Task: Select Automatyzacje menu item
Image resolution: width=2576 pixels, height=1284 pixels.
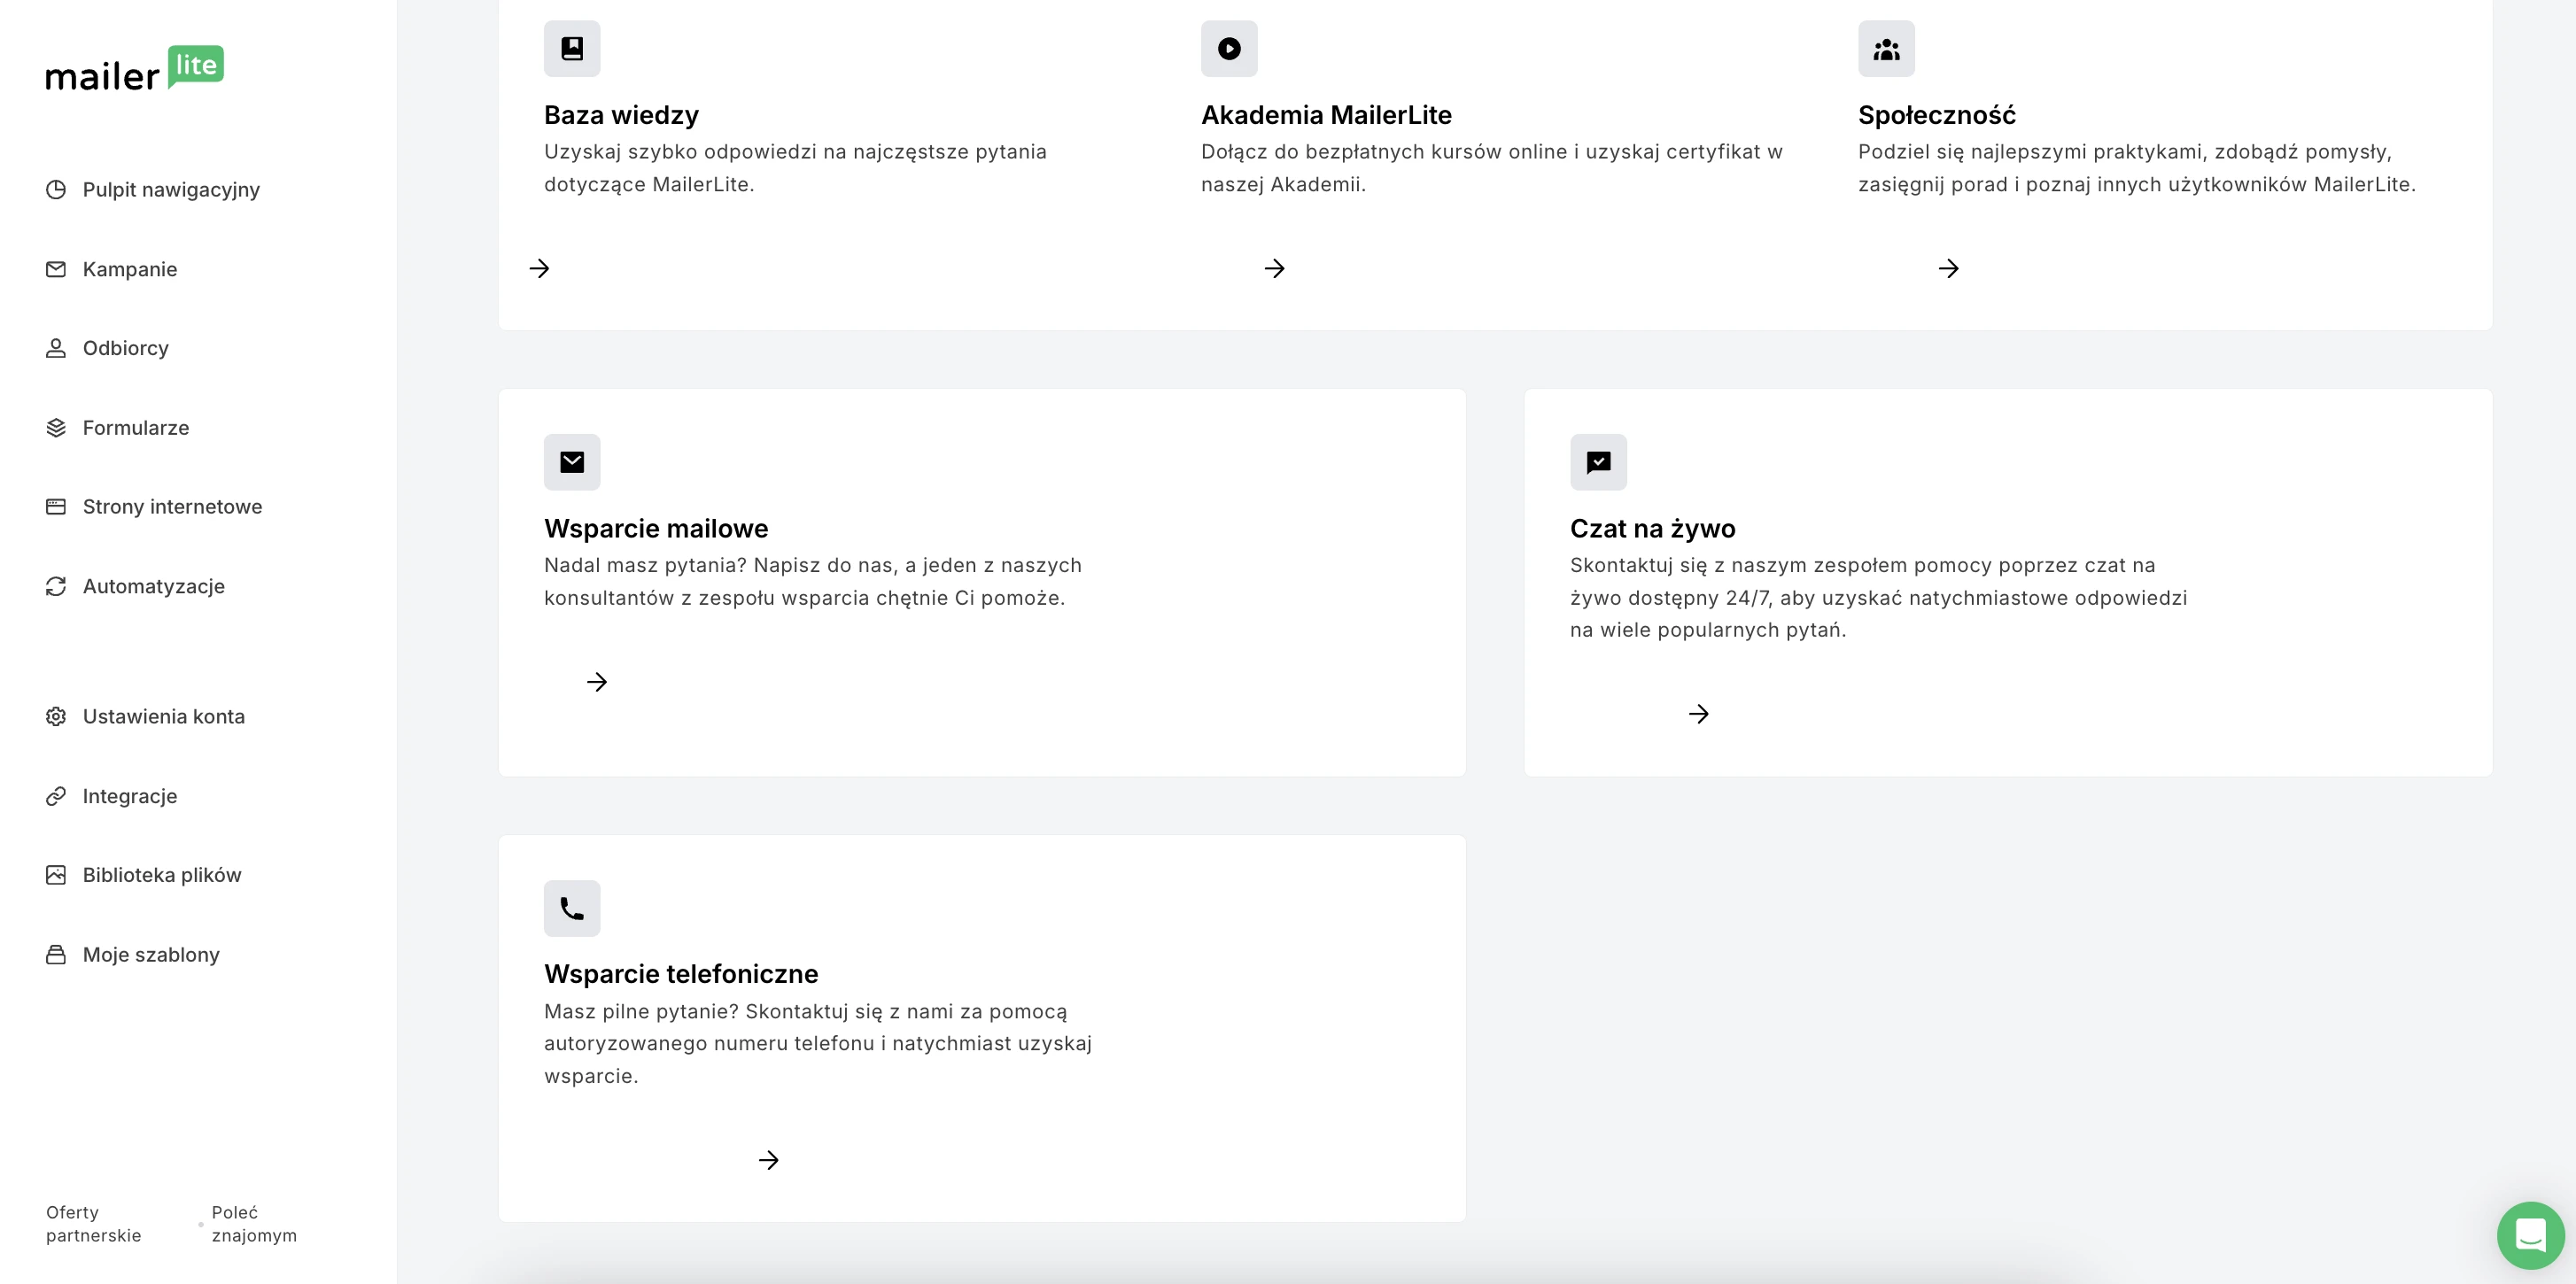Action: [x=153, y=586]
